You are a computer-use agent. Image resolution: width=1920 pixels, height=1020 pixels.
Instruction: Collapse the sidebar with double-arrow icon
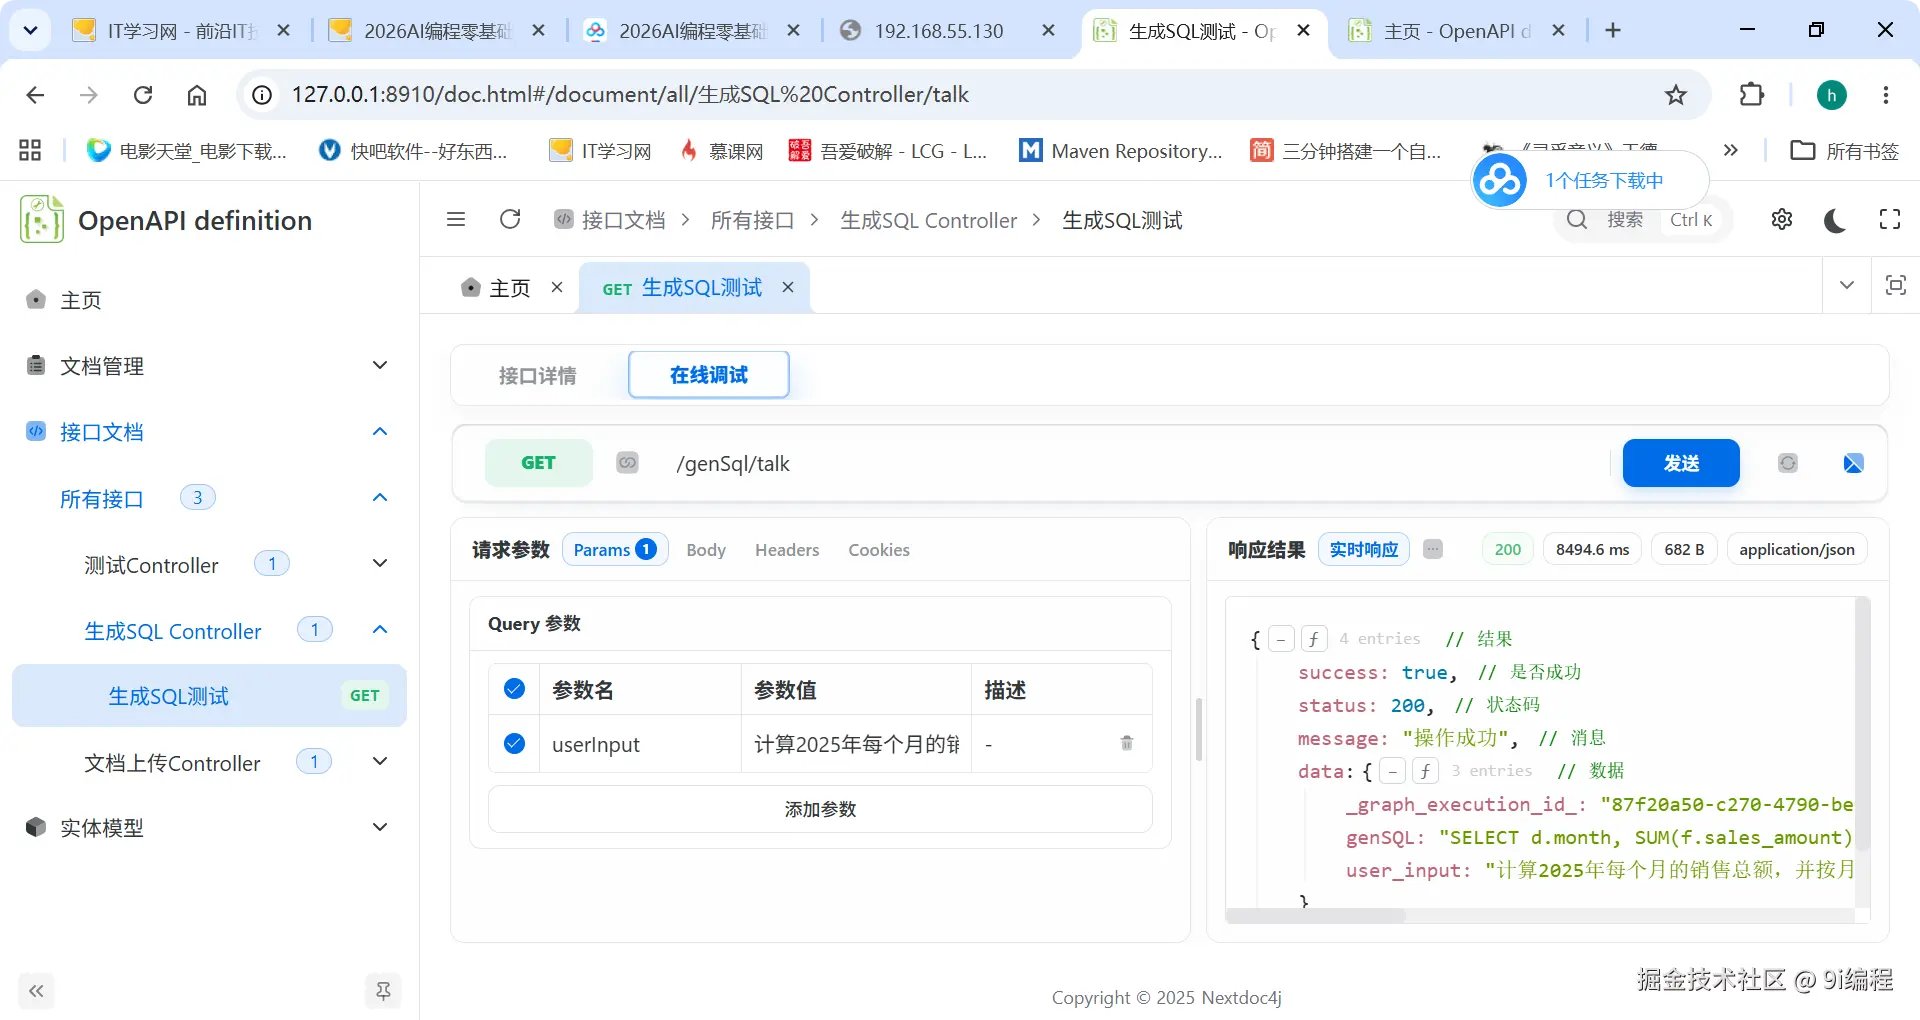(36, 991)
